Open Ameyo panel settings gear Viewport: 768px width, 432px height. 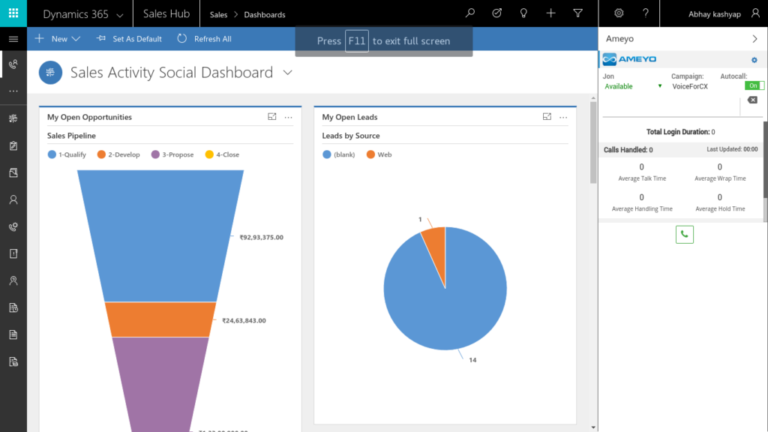coord(753,61)
